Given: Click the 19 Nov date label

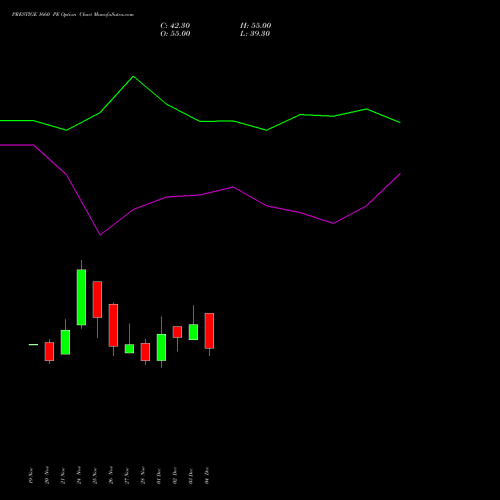Looking at the screenshot, I should (31, 475).
